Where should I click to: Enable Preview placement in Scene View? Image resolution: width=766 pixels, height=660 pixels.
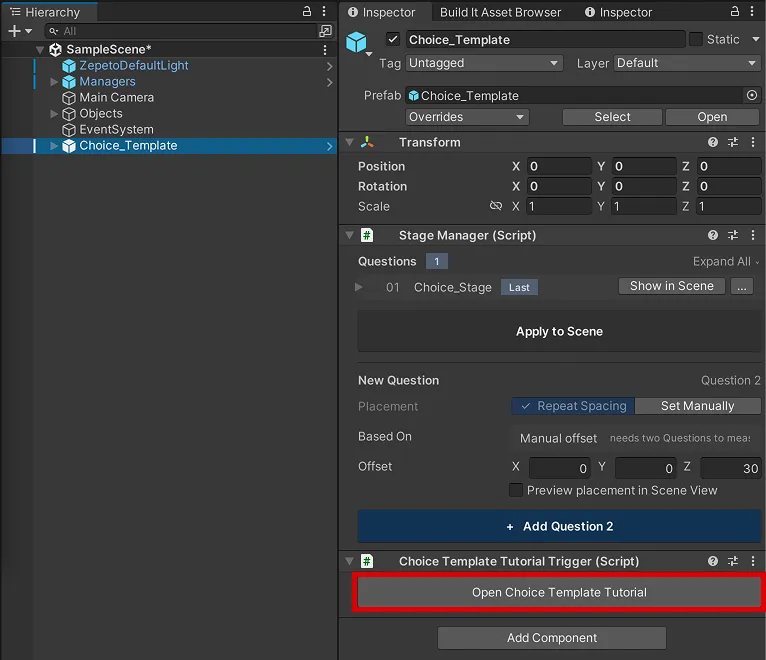point(516,490)
